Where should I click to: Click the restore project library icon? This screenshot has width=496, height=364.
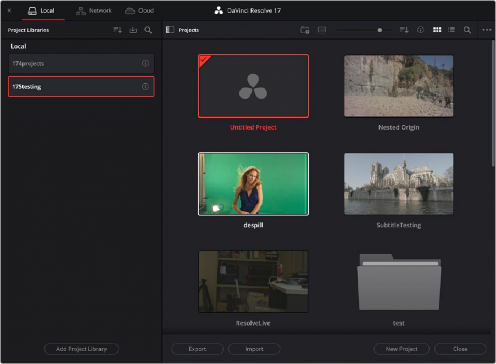click(133, 30)
